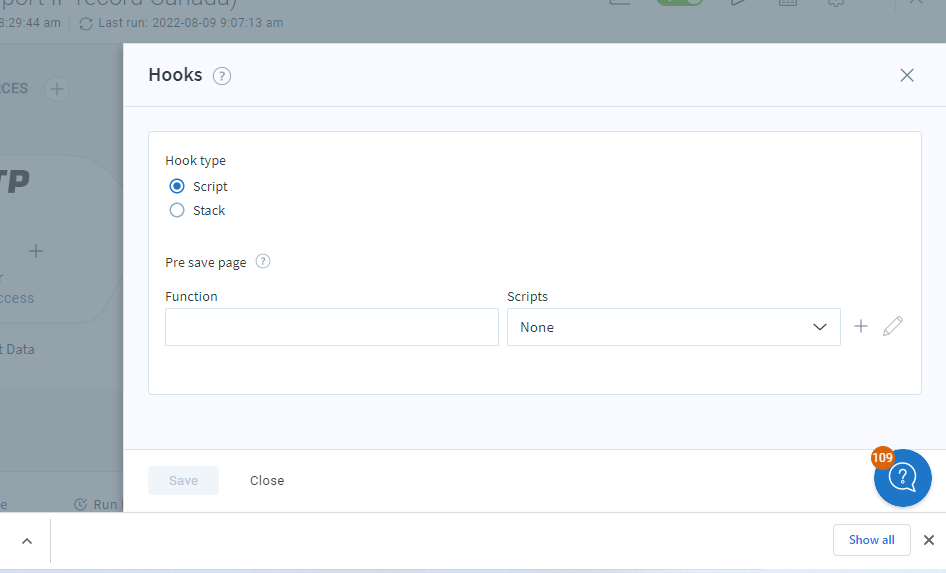Click the Hook type label
The image size is (946, 573).
(195, 160)
